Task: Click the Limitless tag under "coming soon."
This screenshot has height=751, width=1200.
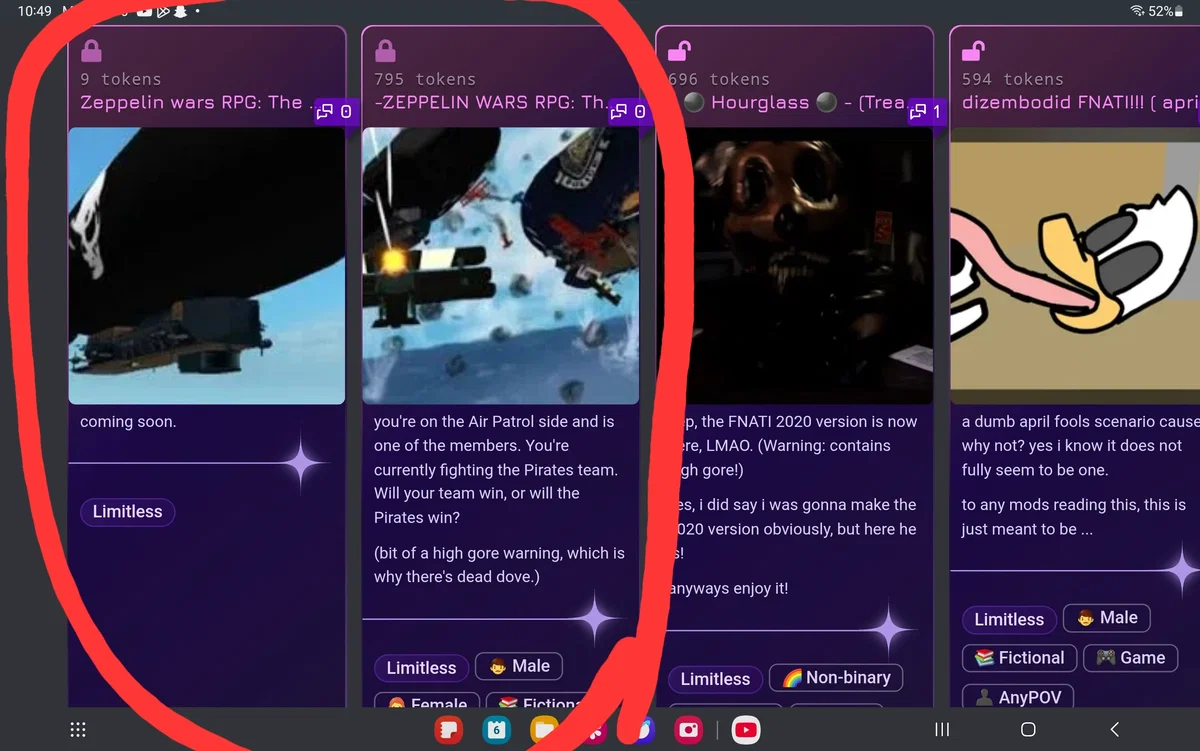Action: click(127, 512)
